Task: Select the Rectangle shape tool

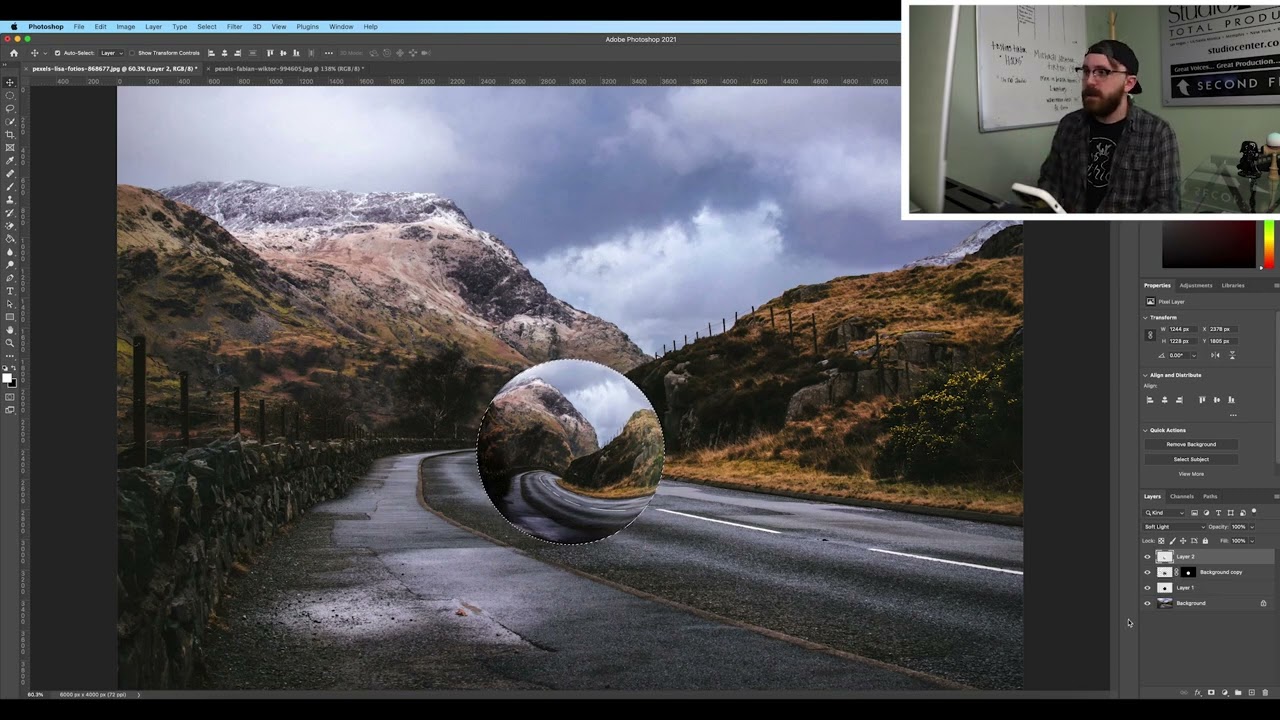Action: [10, 316]
